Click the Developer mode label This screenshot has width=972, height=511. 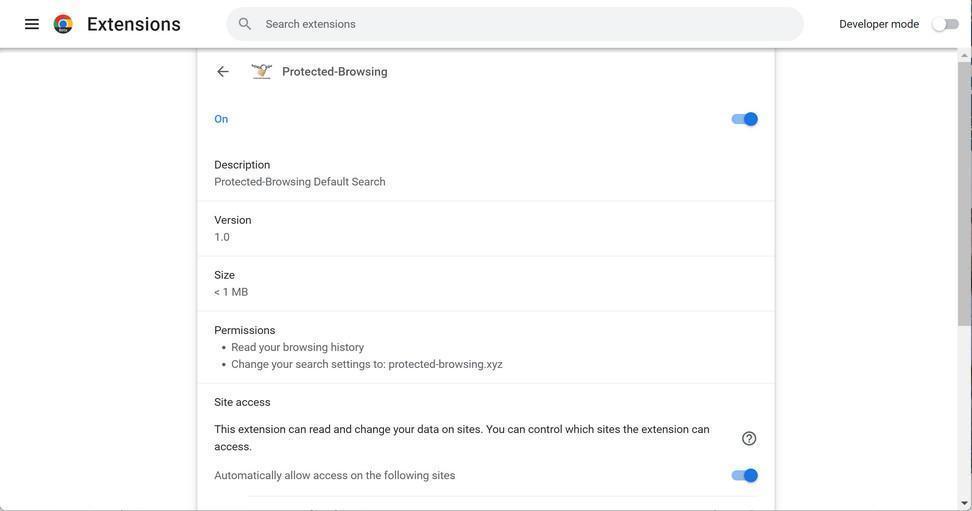click(879, 24)
